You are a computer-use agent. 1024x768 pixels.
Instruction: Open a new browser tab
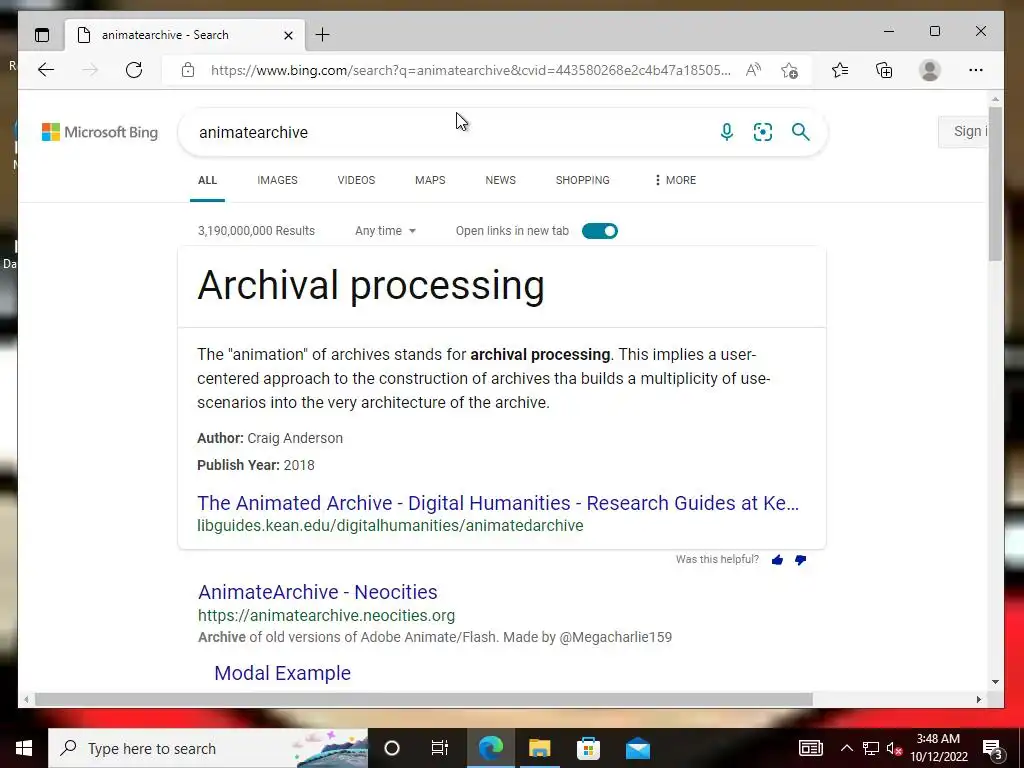(x=323, y=35)
